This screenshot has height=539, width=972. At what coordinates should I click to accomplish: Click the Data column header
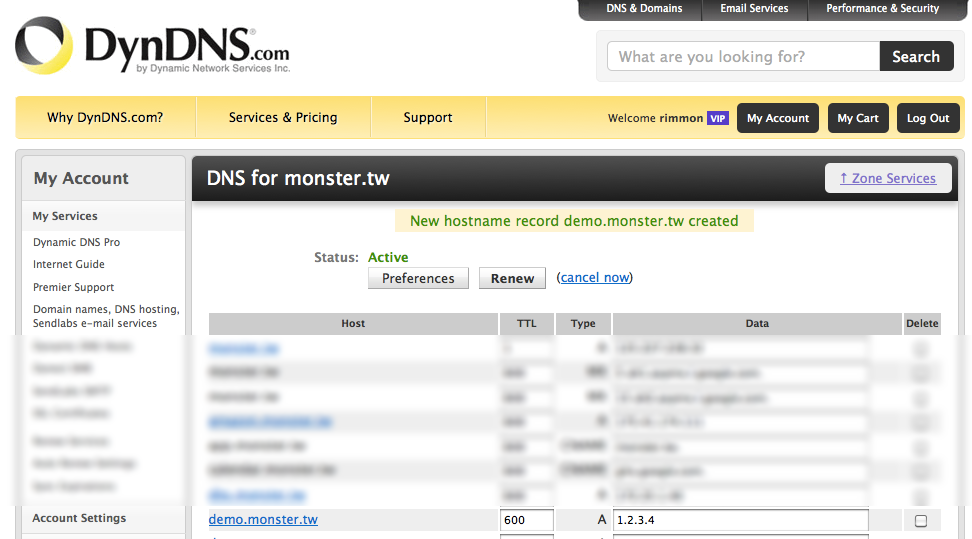[757, 323]
